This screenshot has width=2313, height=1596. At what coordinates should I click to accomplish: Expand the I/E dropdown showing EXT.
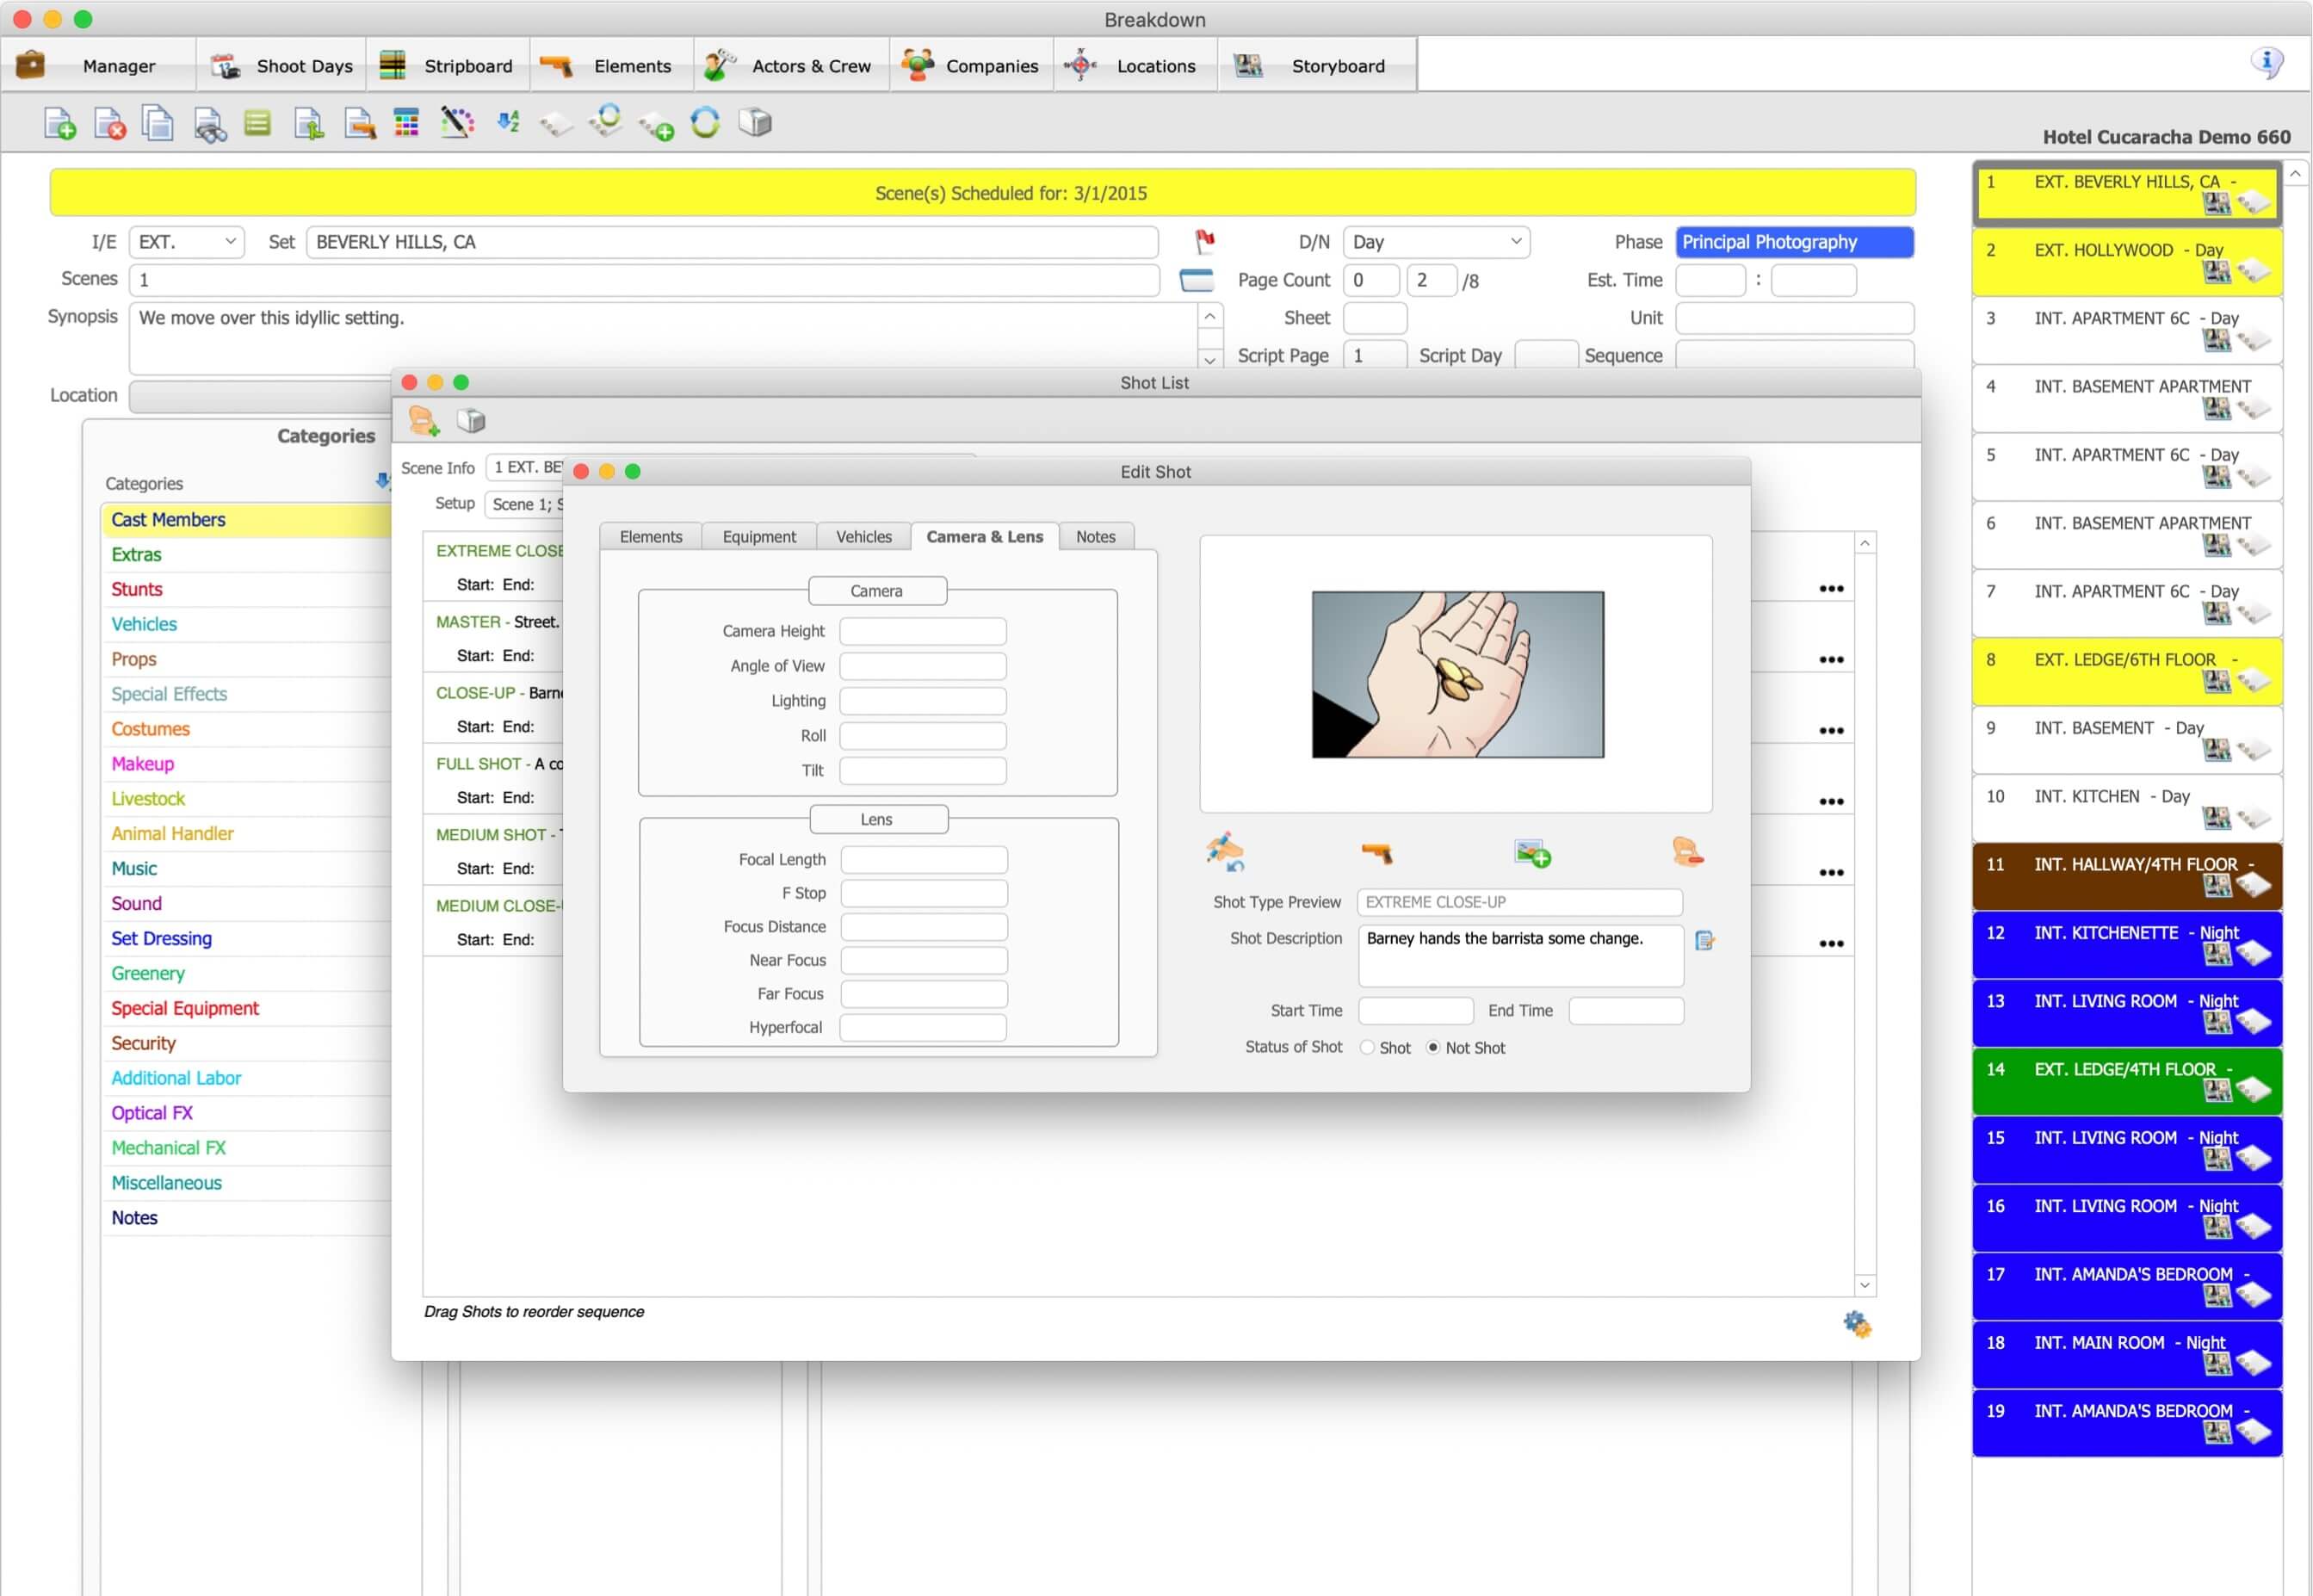(185, 241)
